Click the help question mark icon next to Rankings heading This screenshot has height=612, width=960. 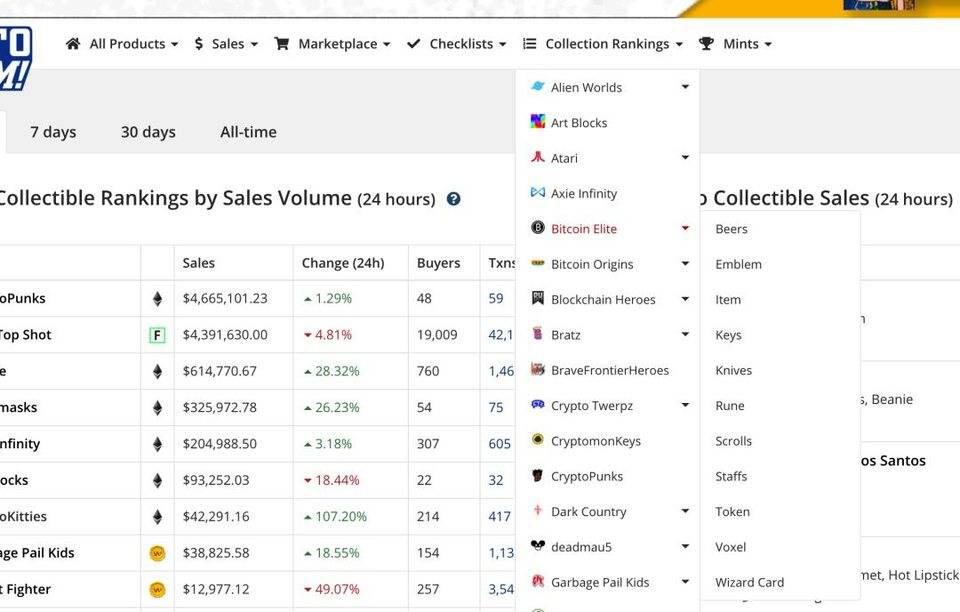454,199
